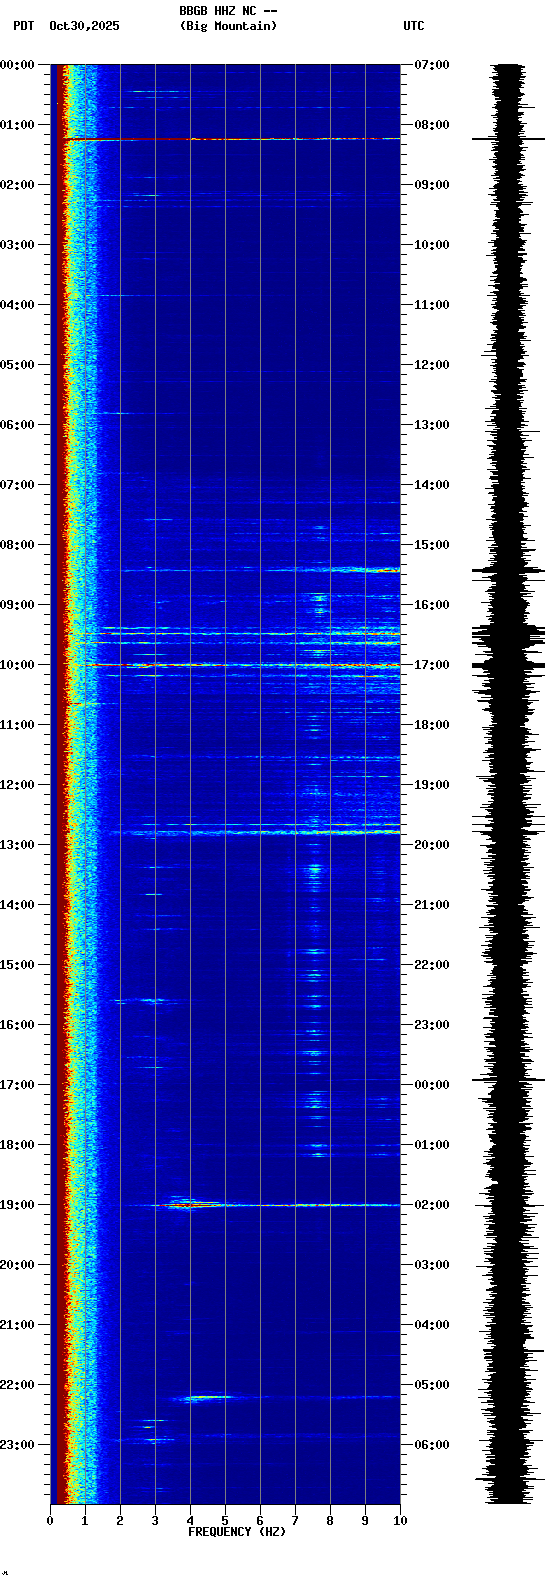Click the horizontal band near 12:45 PDT
This screenshot has width=552, height=1584.
255,832
